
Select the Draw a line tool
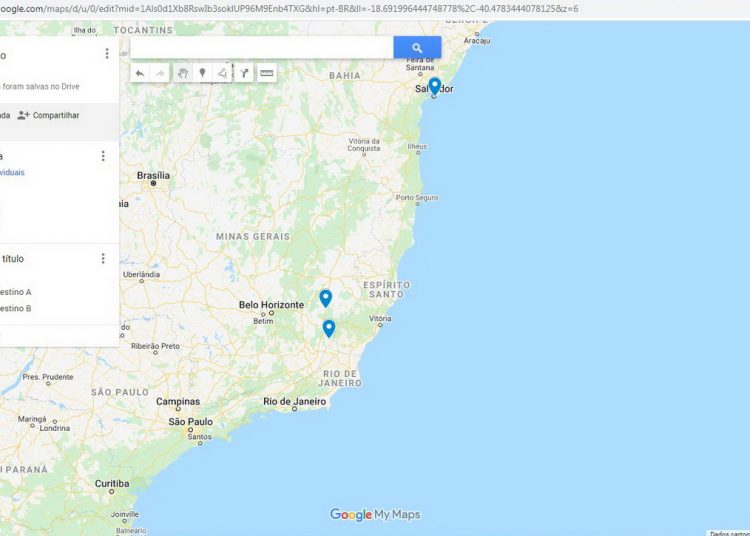point(222,73)
